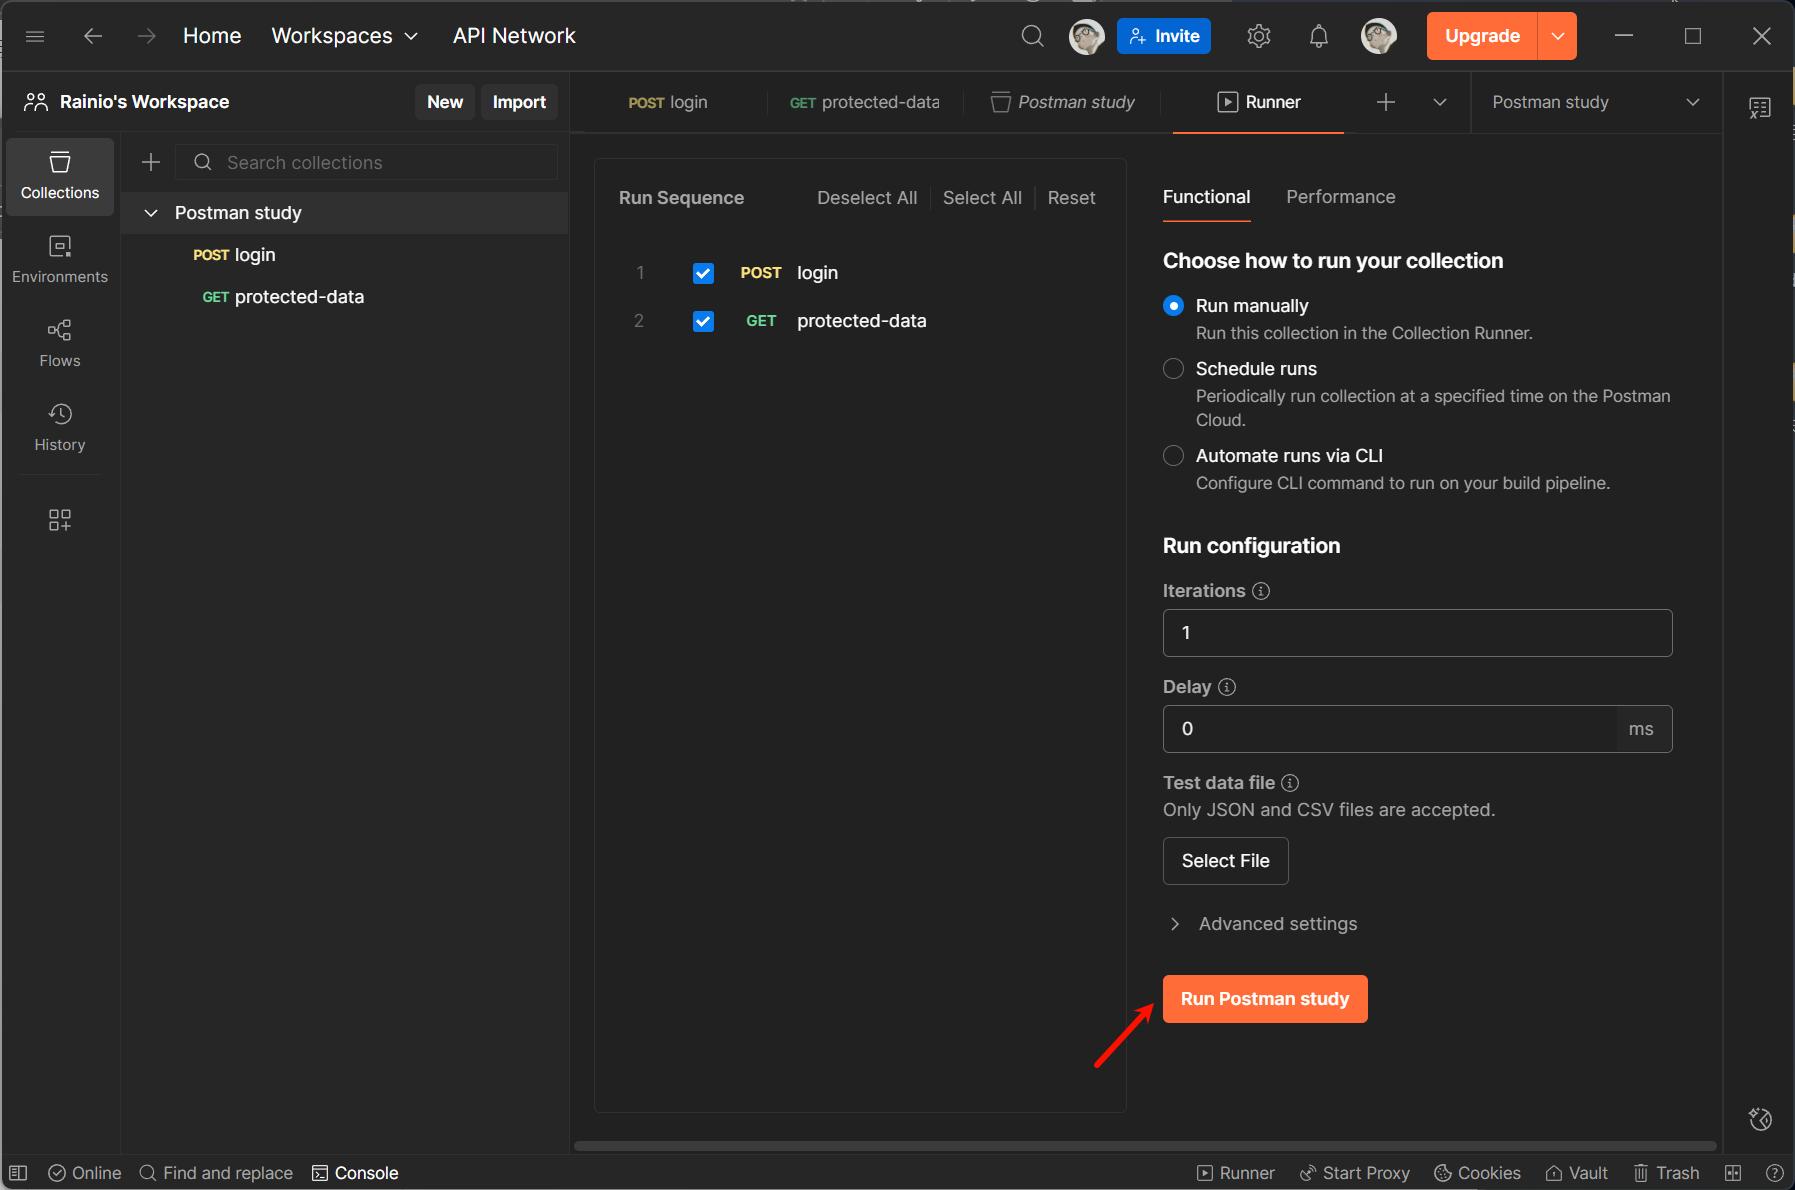Screen dimensions: 1795x1190
Task: Open the tab list chevron dropdown
Action: [1440, 102]
